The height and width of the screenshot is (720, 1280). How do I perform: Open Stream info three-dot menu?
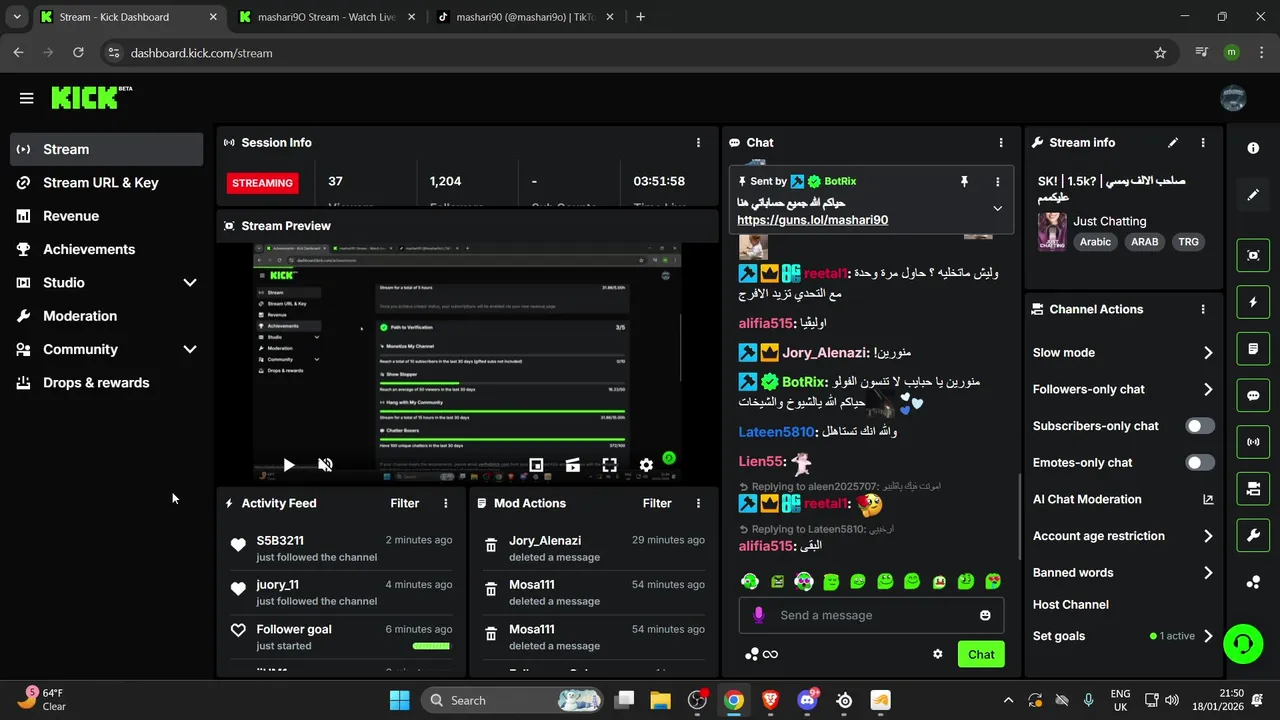coord(1203,143)
